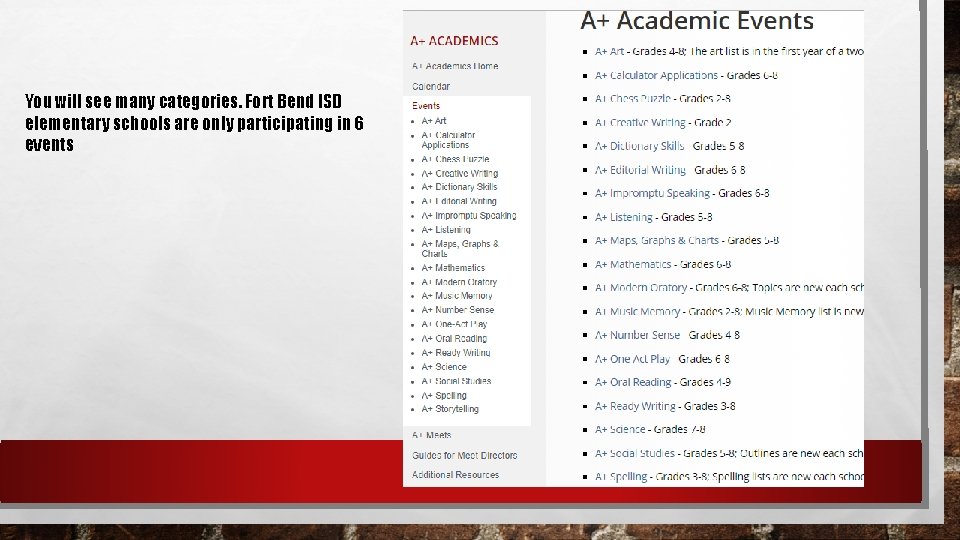This screenshot has width=960, height=540.
Task: Click A+ Chess Puzzle Grades 2-8 link
Action: [632, 99]
